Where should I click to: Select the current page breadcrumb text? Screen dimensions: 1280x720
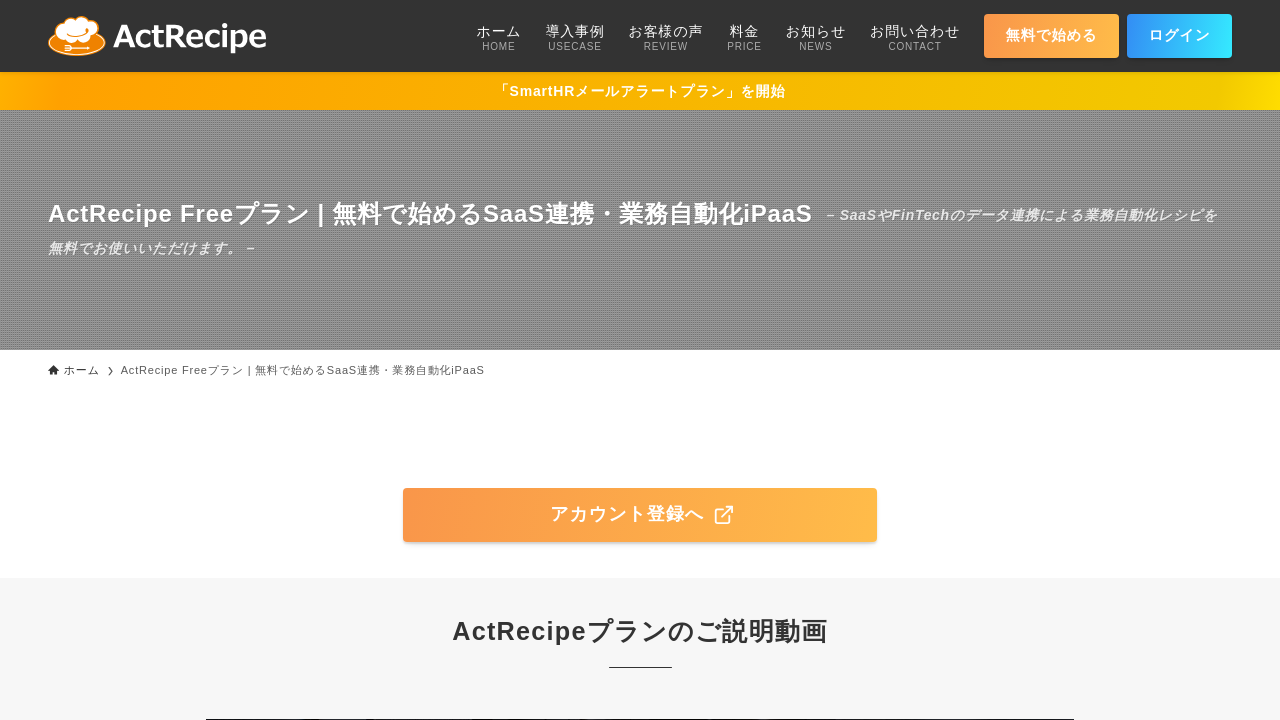(x=302, y=370)
